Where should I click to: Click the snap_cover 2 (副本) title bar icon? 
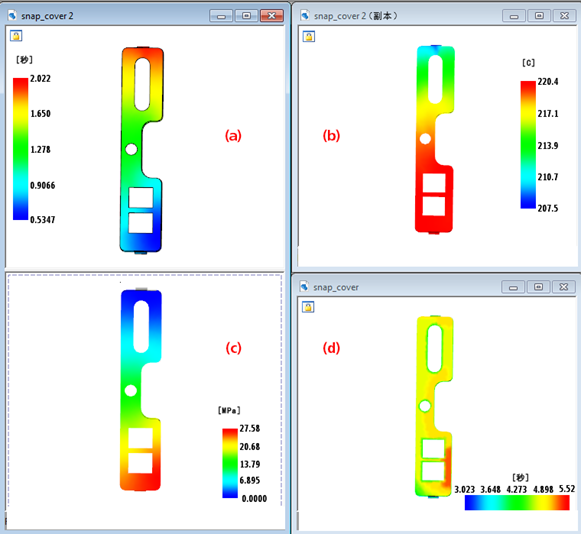point(305,16)
